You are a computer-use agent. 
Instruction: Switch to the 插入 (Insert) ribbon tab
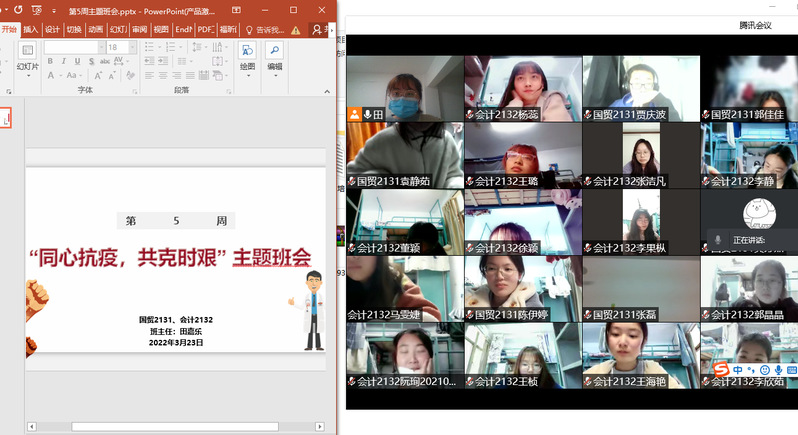(31, 30)
